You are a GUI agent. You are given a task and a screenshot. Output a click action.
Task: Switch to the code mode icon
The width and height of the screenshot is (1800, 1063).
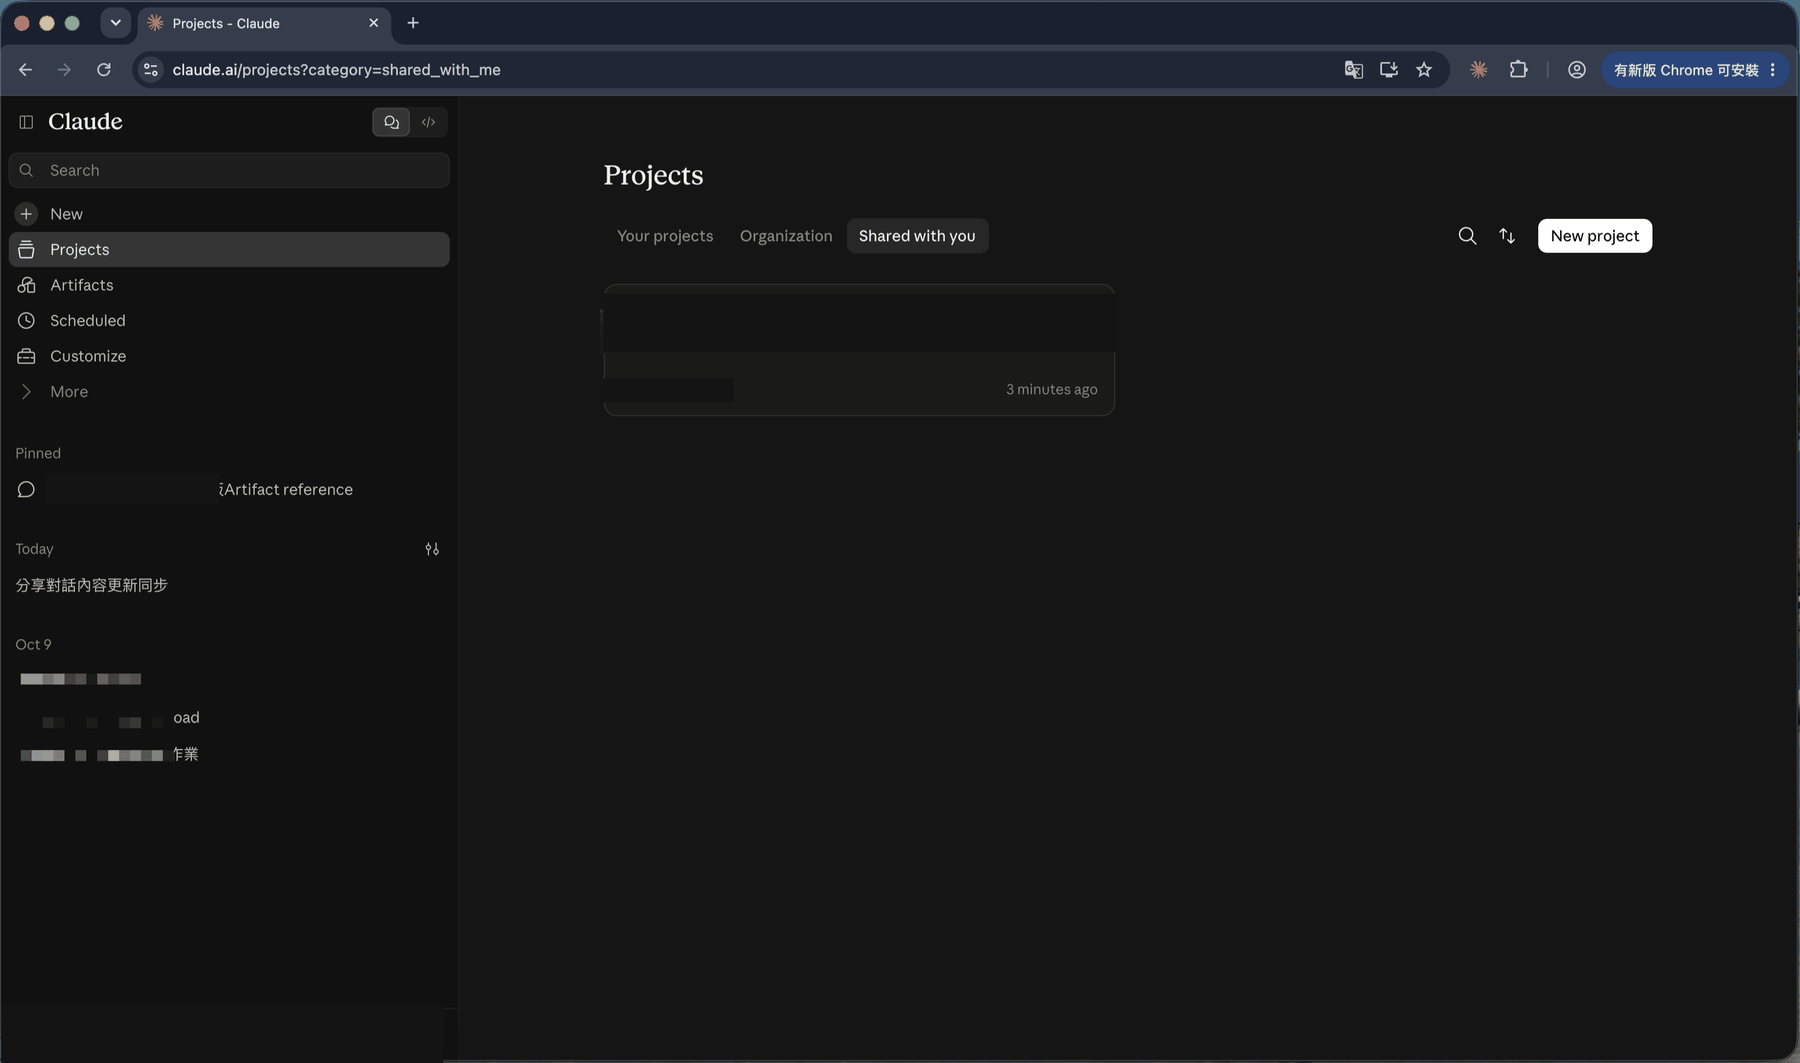[428, 122]
